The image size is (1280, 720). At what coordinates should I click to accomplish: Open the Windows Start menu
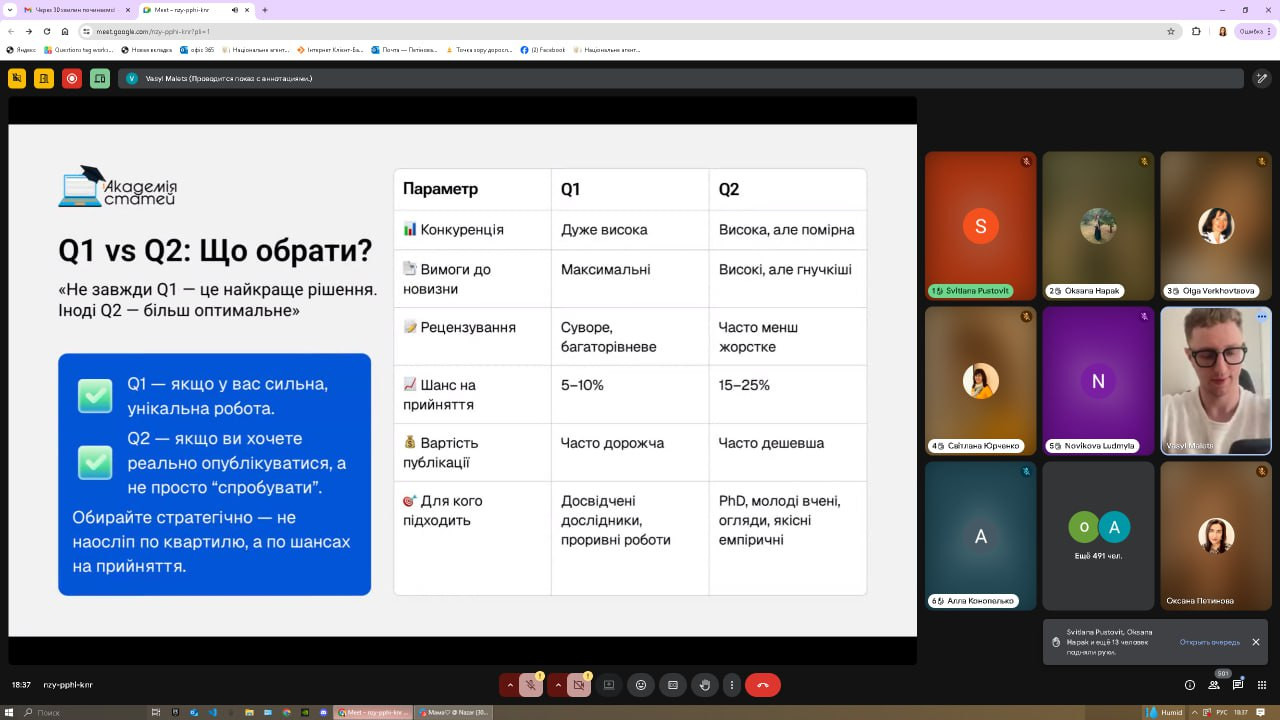pyautogui.click(x=10, y=712)
